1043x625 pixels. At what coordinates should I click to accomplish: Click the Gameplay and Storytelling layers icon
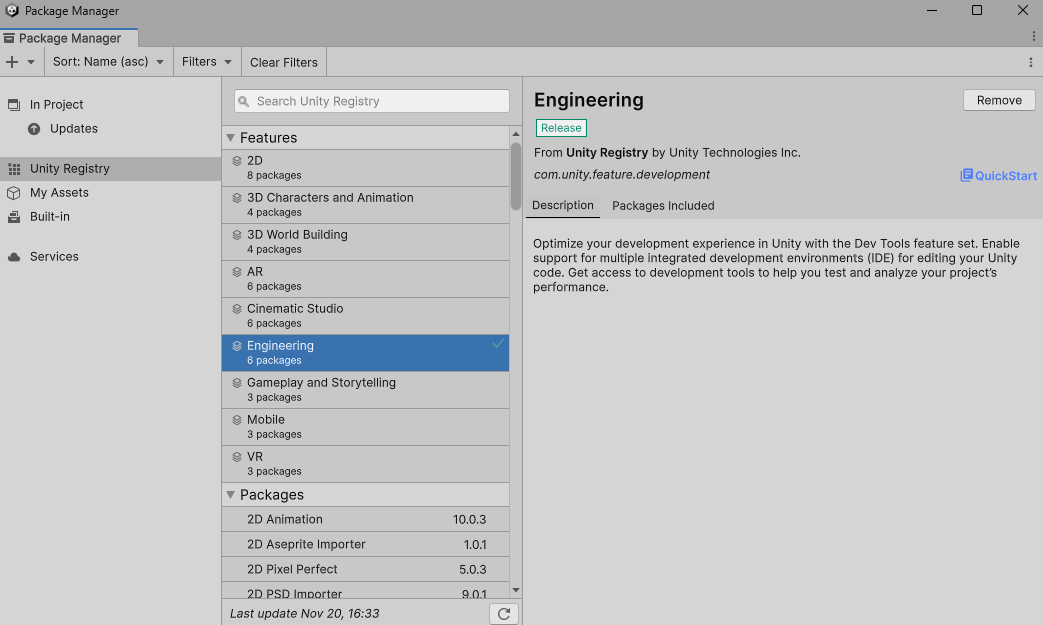coord(237,383)
